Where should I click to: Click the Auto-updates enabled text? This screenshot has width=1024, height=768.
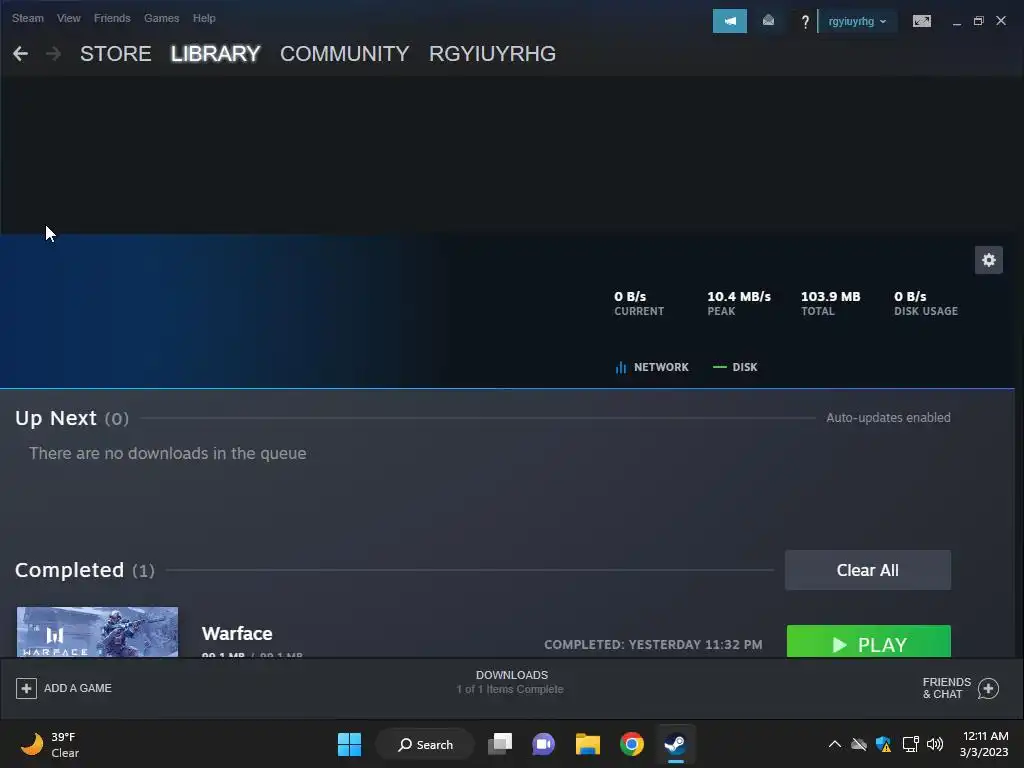pos(888,418)
